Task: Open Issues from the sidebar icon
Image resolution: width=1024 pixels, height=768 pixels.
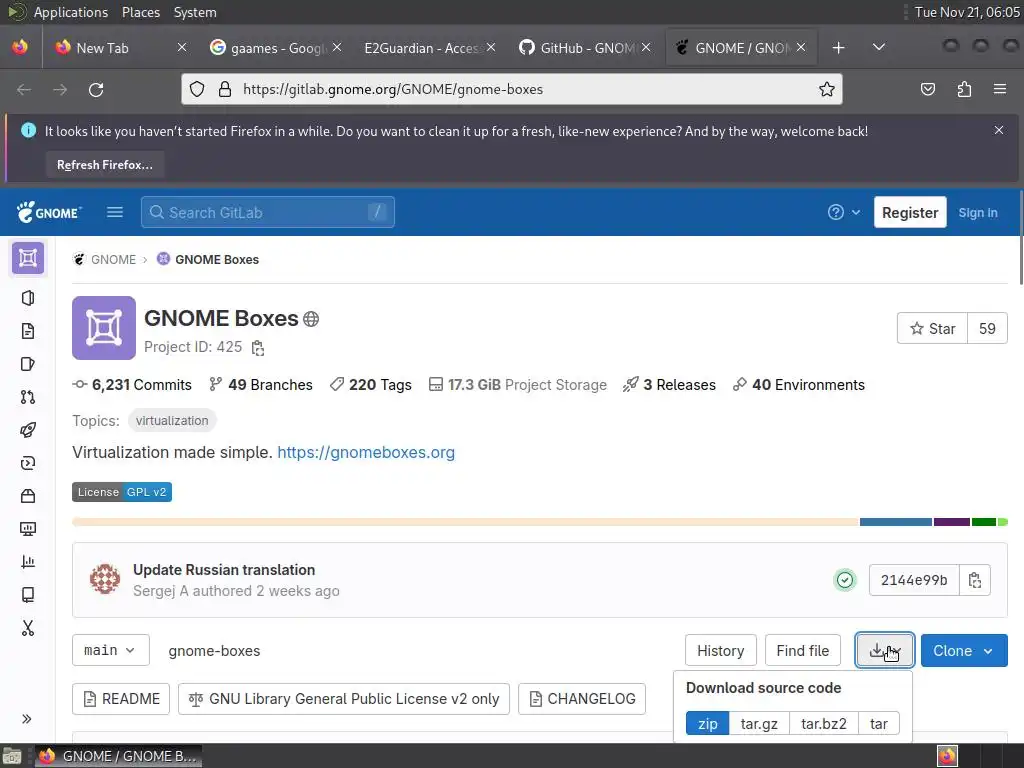Action: pyautogui.click(x=27, y=364)
